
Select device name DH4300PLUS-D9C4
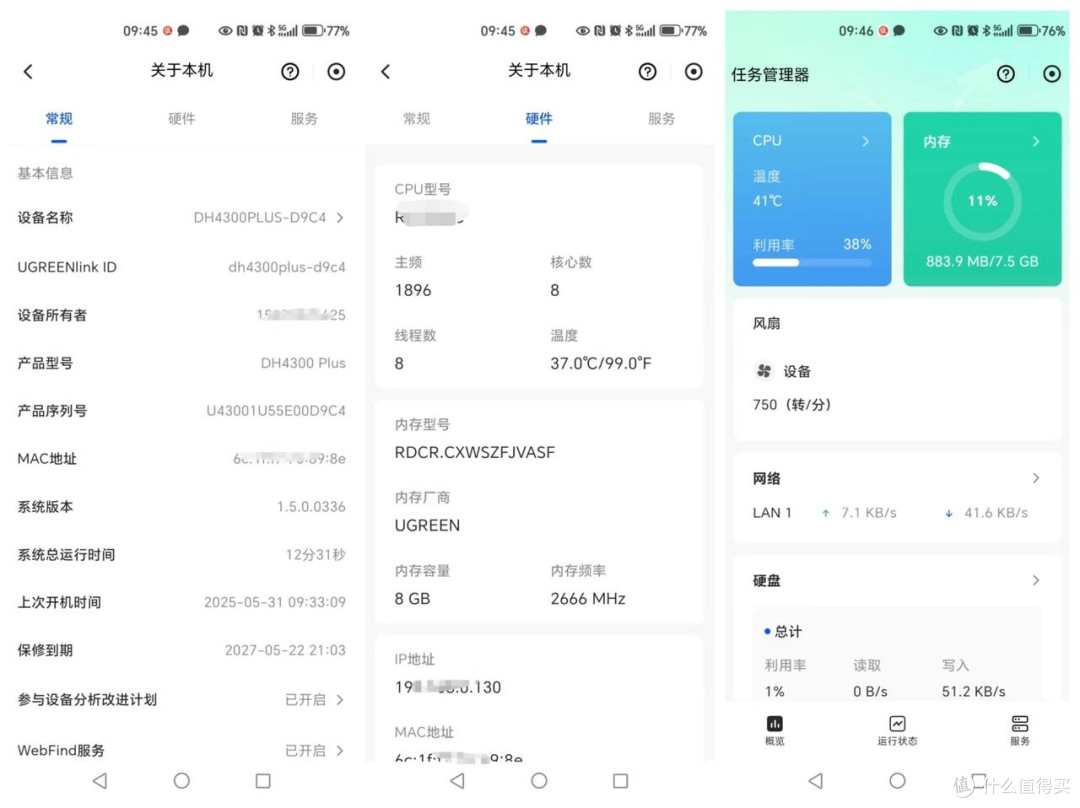point(260,218)
